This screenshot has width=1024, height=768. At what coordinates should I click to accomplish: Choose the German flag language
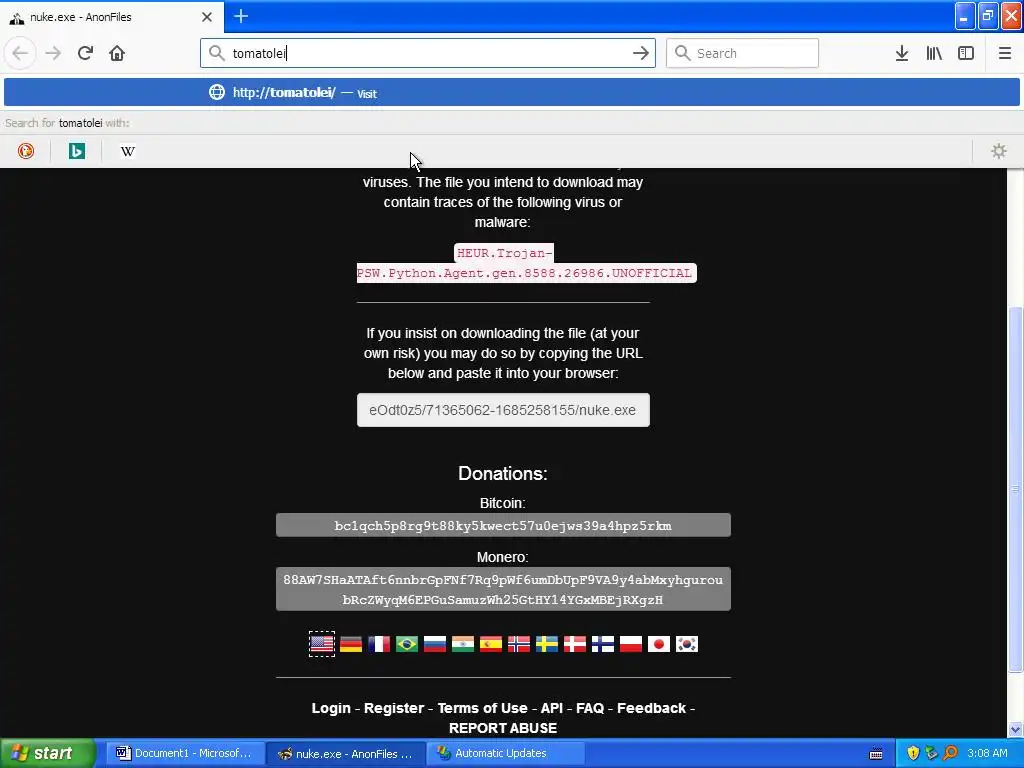351,644
